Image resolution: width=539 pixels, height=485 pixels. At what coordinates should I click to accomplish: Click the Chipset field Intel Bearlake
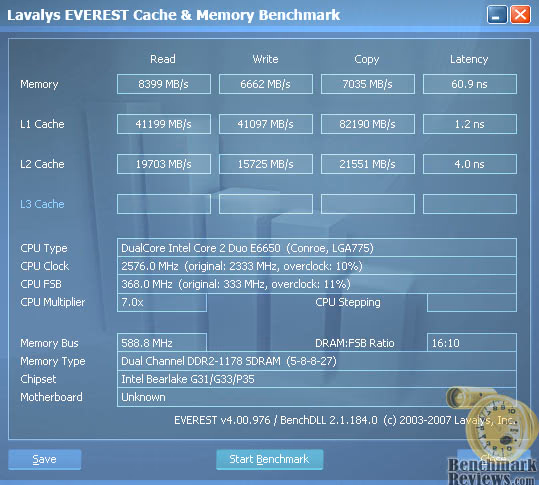317,379
